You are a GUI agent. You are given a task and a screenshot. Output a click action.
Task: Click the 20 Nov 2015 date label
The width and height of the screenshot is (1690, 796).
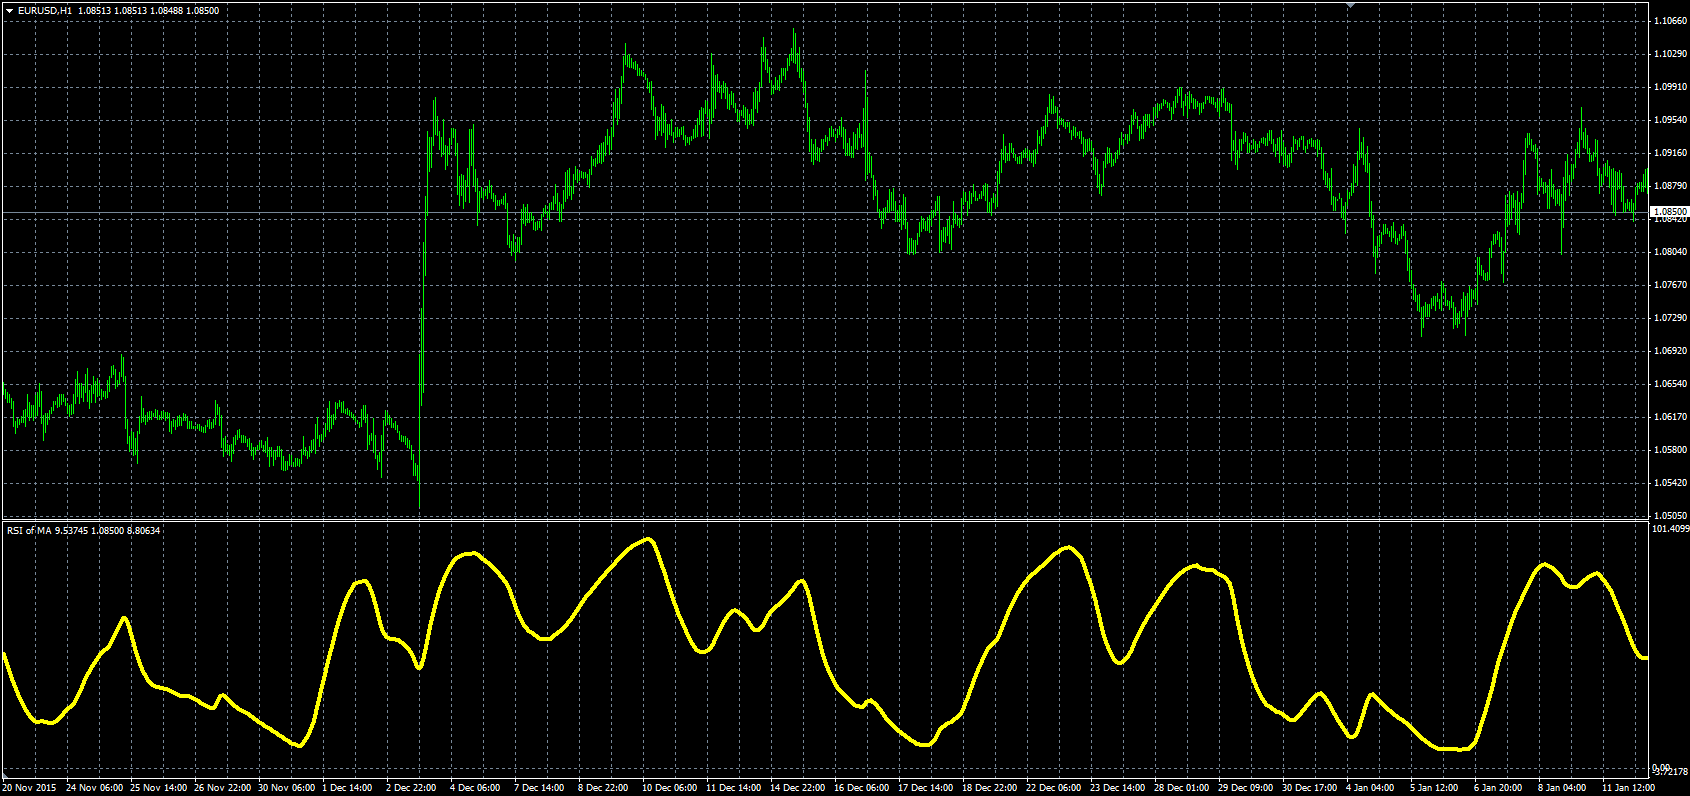click(x=29, y=788)
